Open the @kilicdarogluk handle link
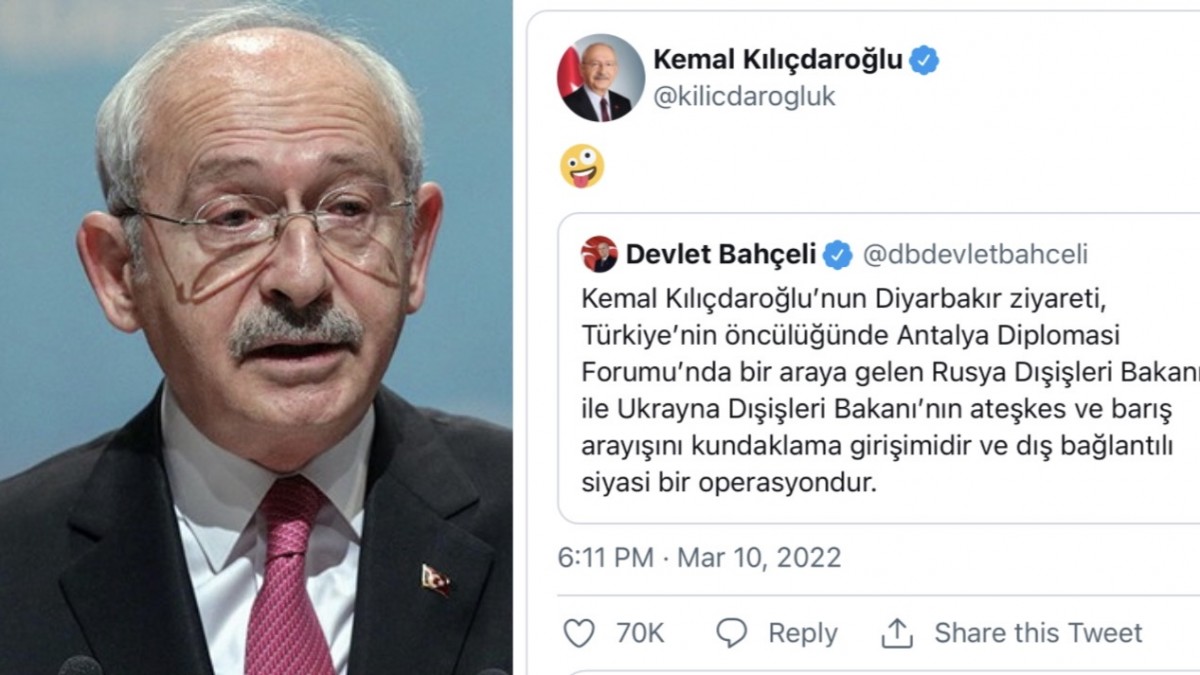 coord(744,97)
